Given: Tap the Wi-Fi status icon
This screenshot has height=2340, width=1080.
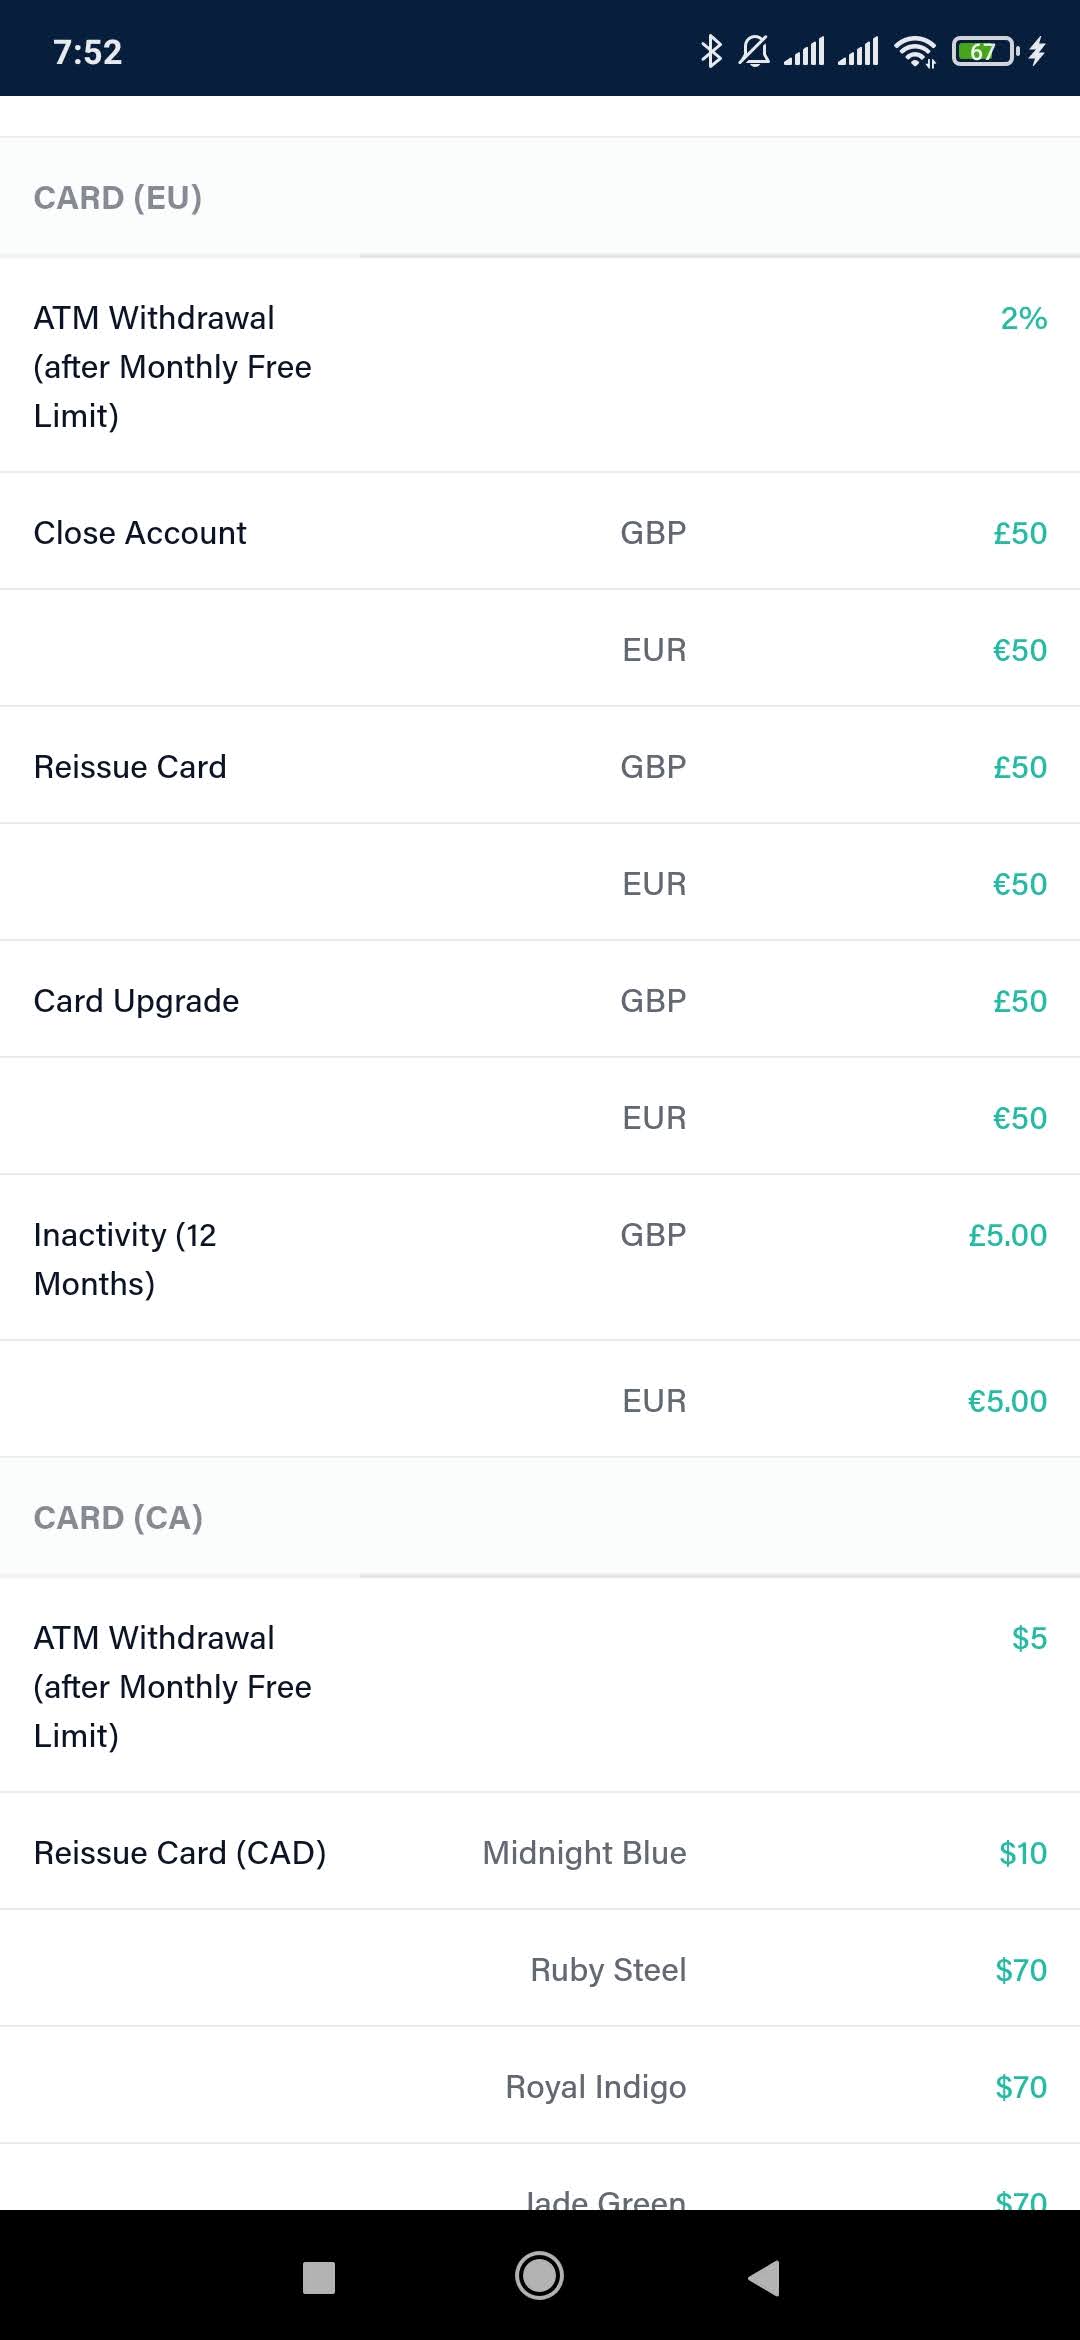Looking at the screenshot, I should point(916,51).
